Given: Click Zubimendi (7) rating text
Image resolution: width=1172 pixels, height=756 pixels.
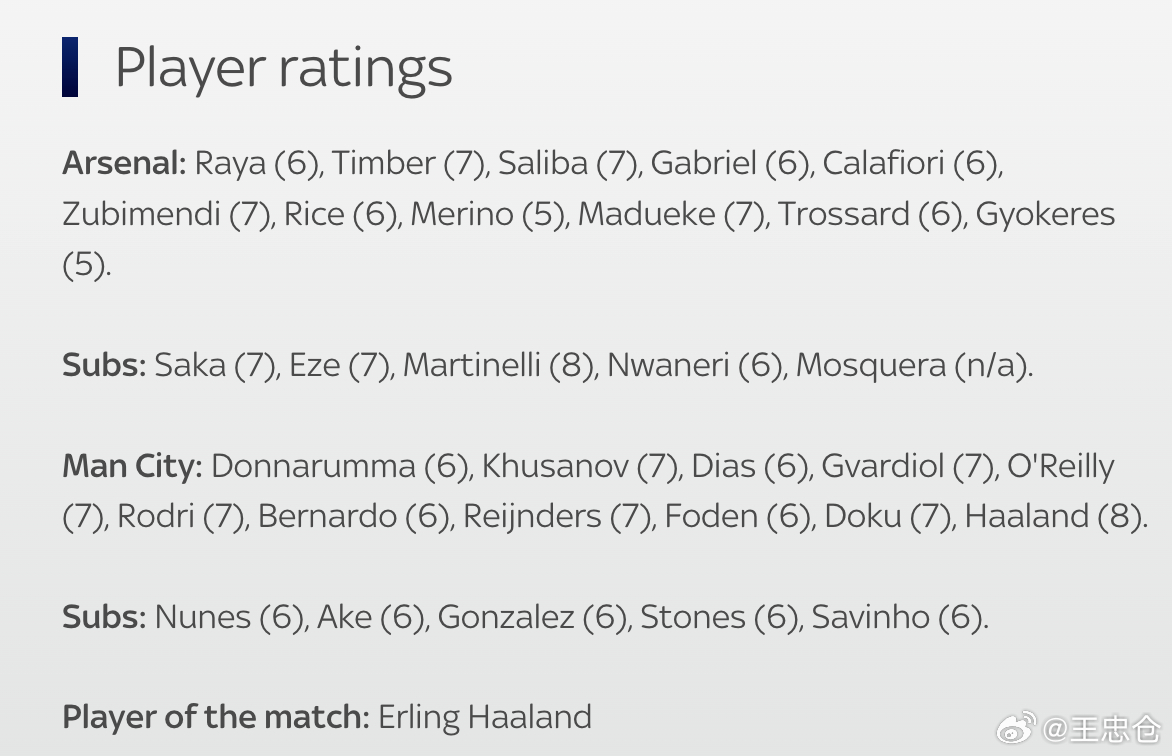Looking at the screenshot, I should tap(166, 215).
